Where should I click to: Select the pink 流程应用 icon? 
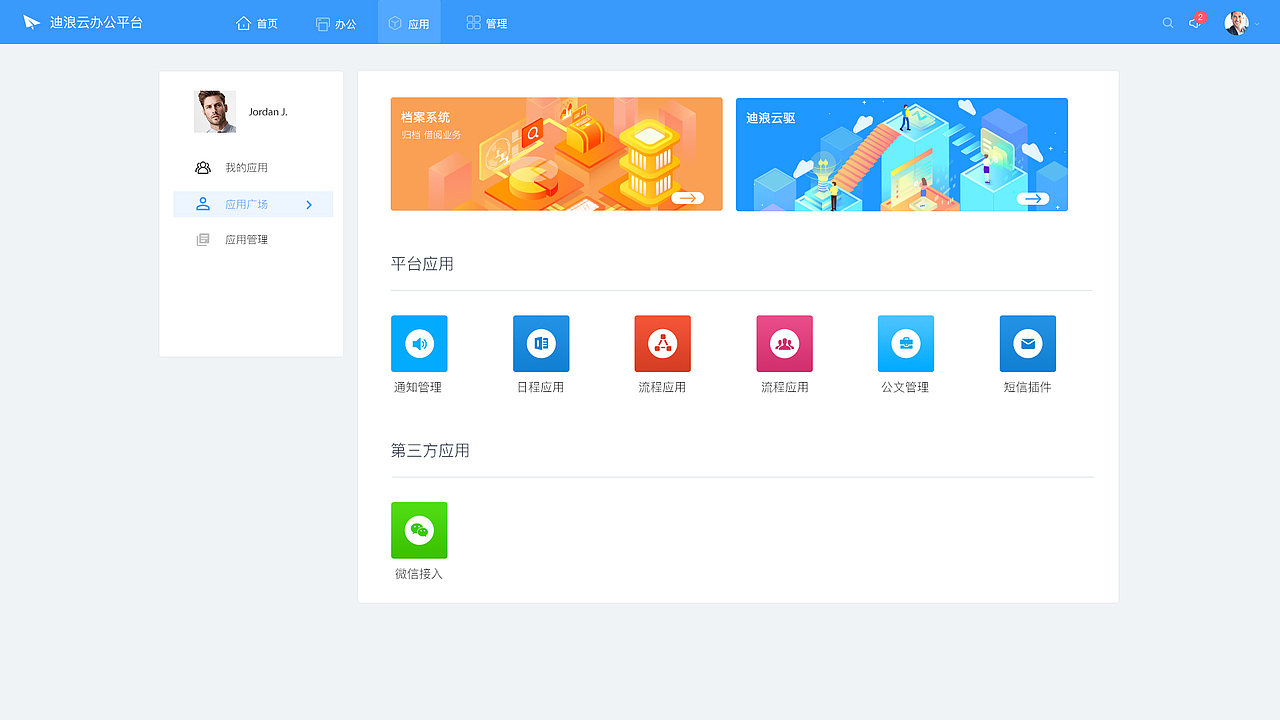784,343
